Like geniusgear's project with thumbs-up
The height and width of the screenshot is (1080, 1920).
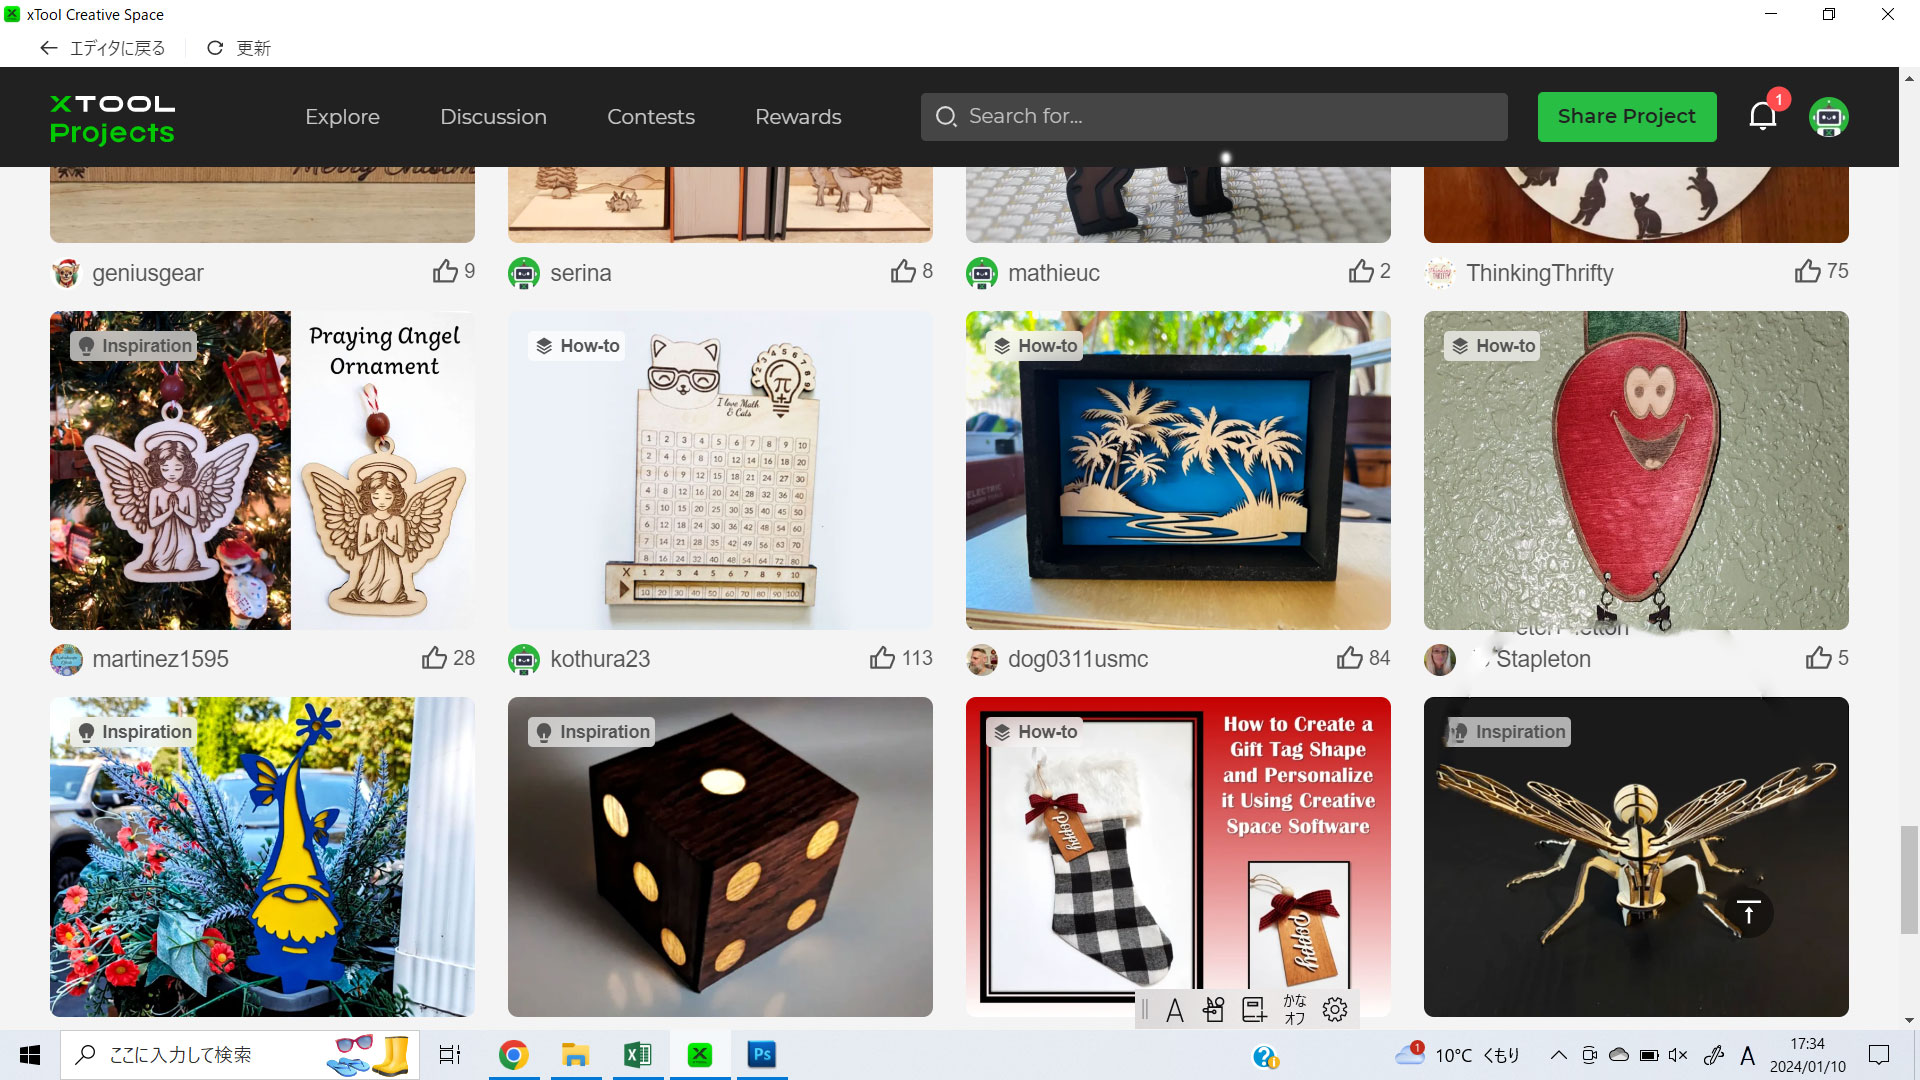click(445, 271)
